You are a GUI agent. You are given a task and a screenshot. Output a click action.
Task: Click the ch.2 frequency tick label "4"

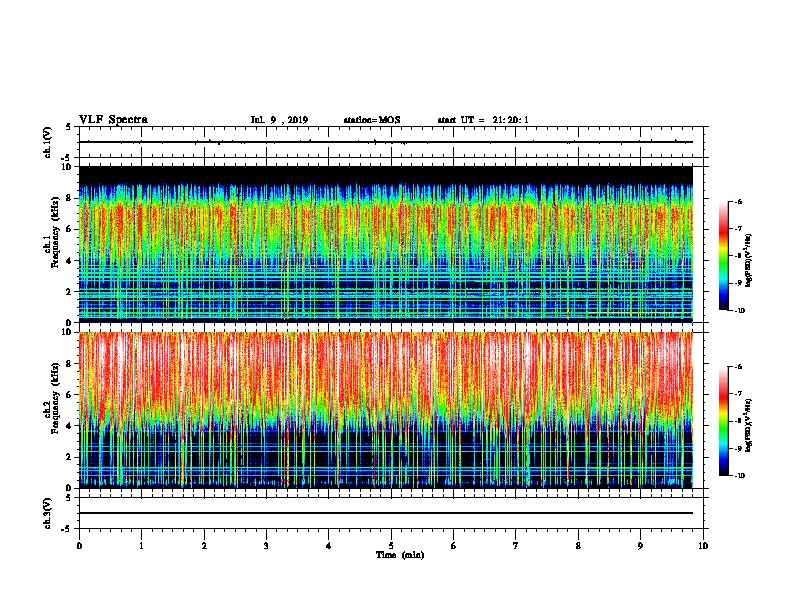pos(69,426)
